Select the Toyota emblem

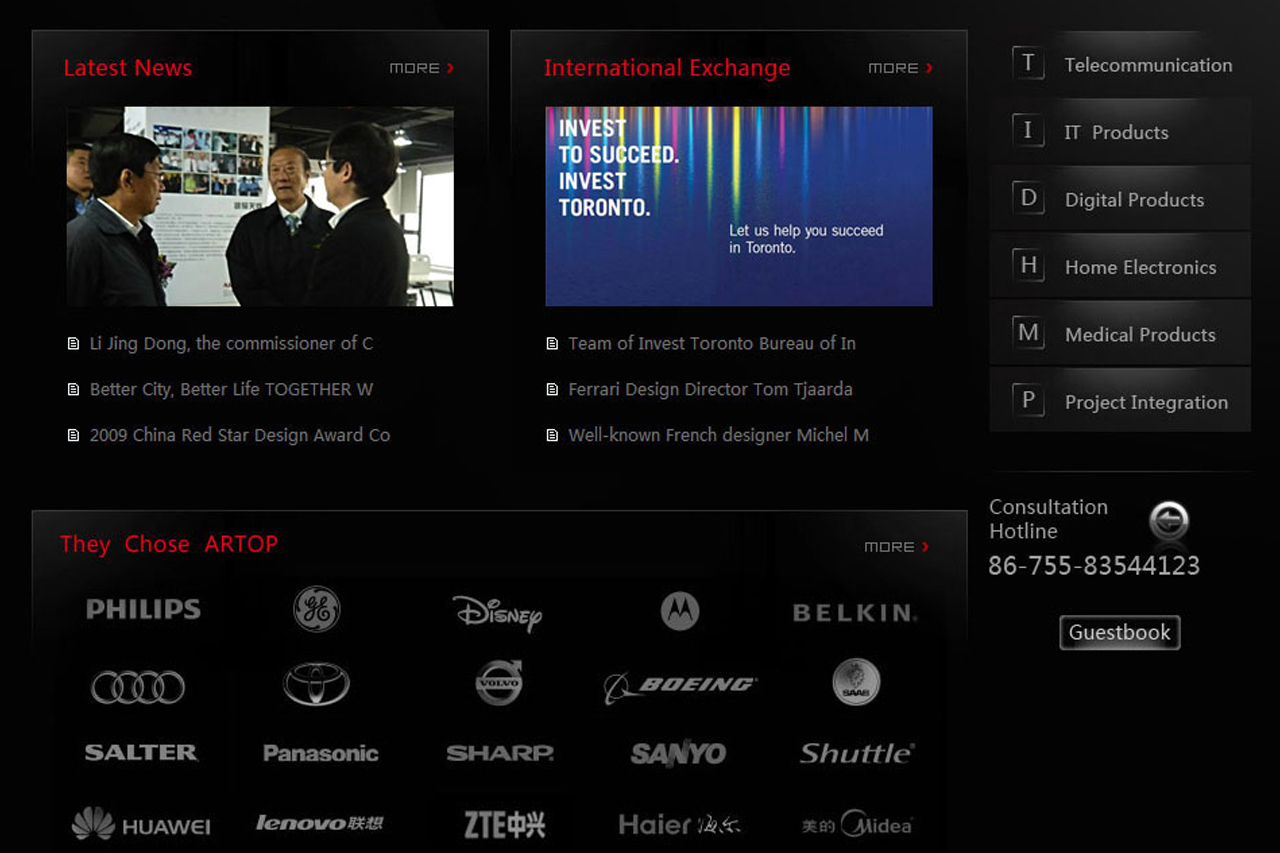point(316,685)
